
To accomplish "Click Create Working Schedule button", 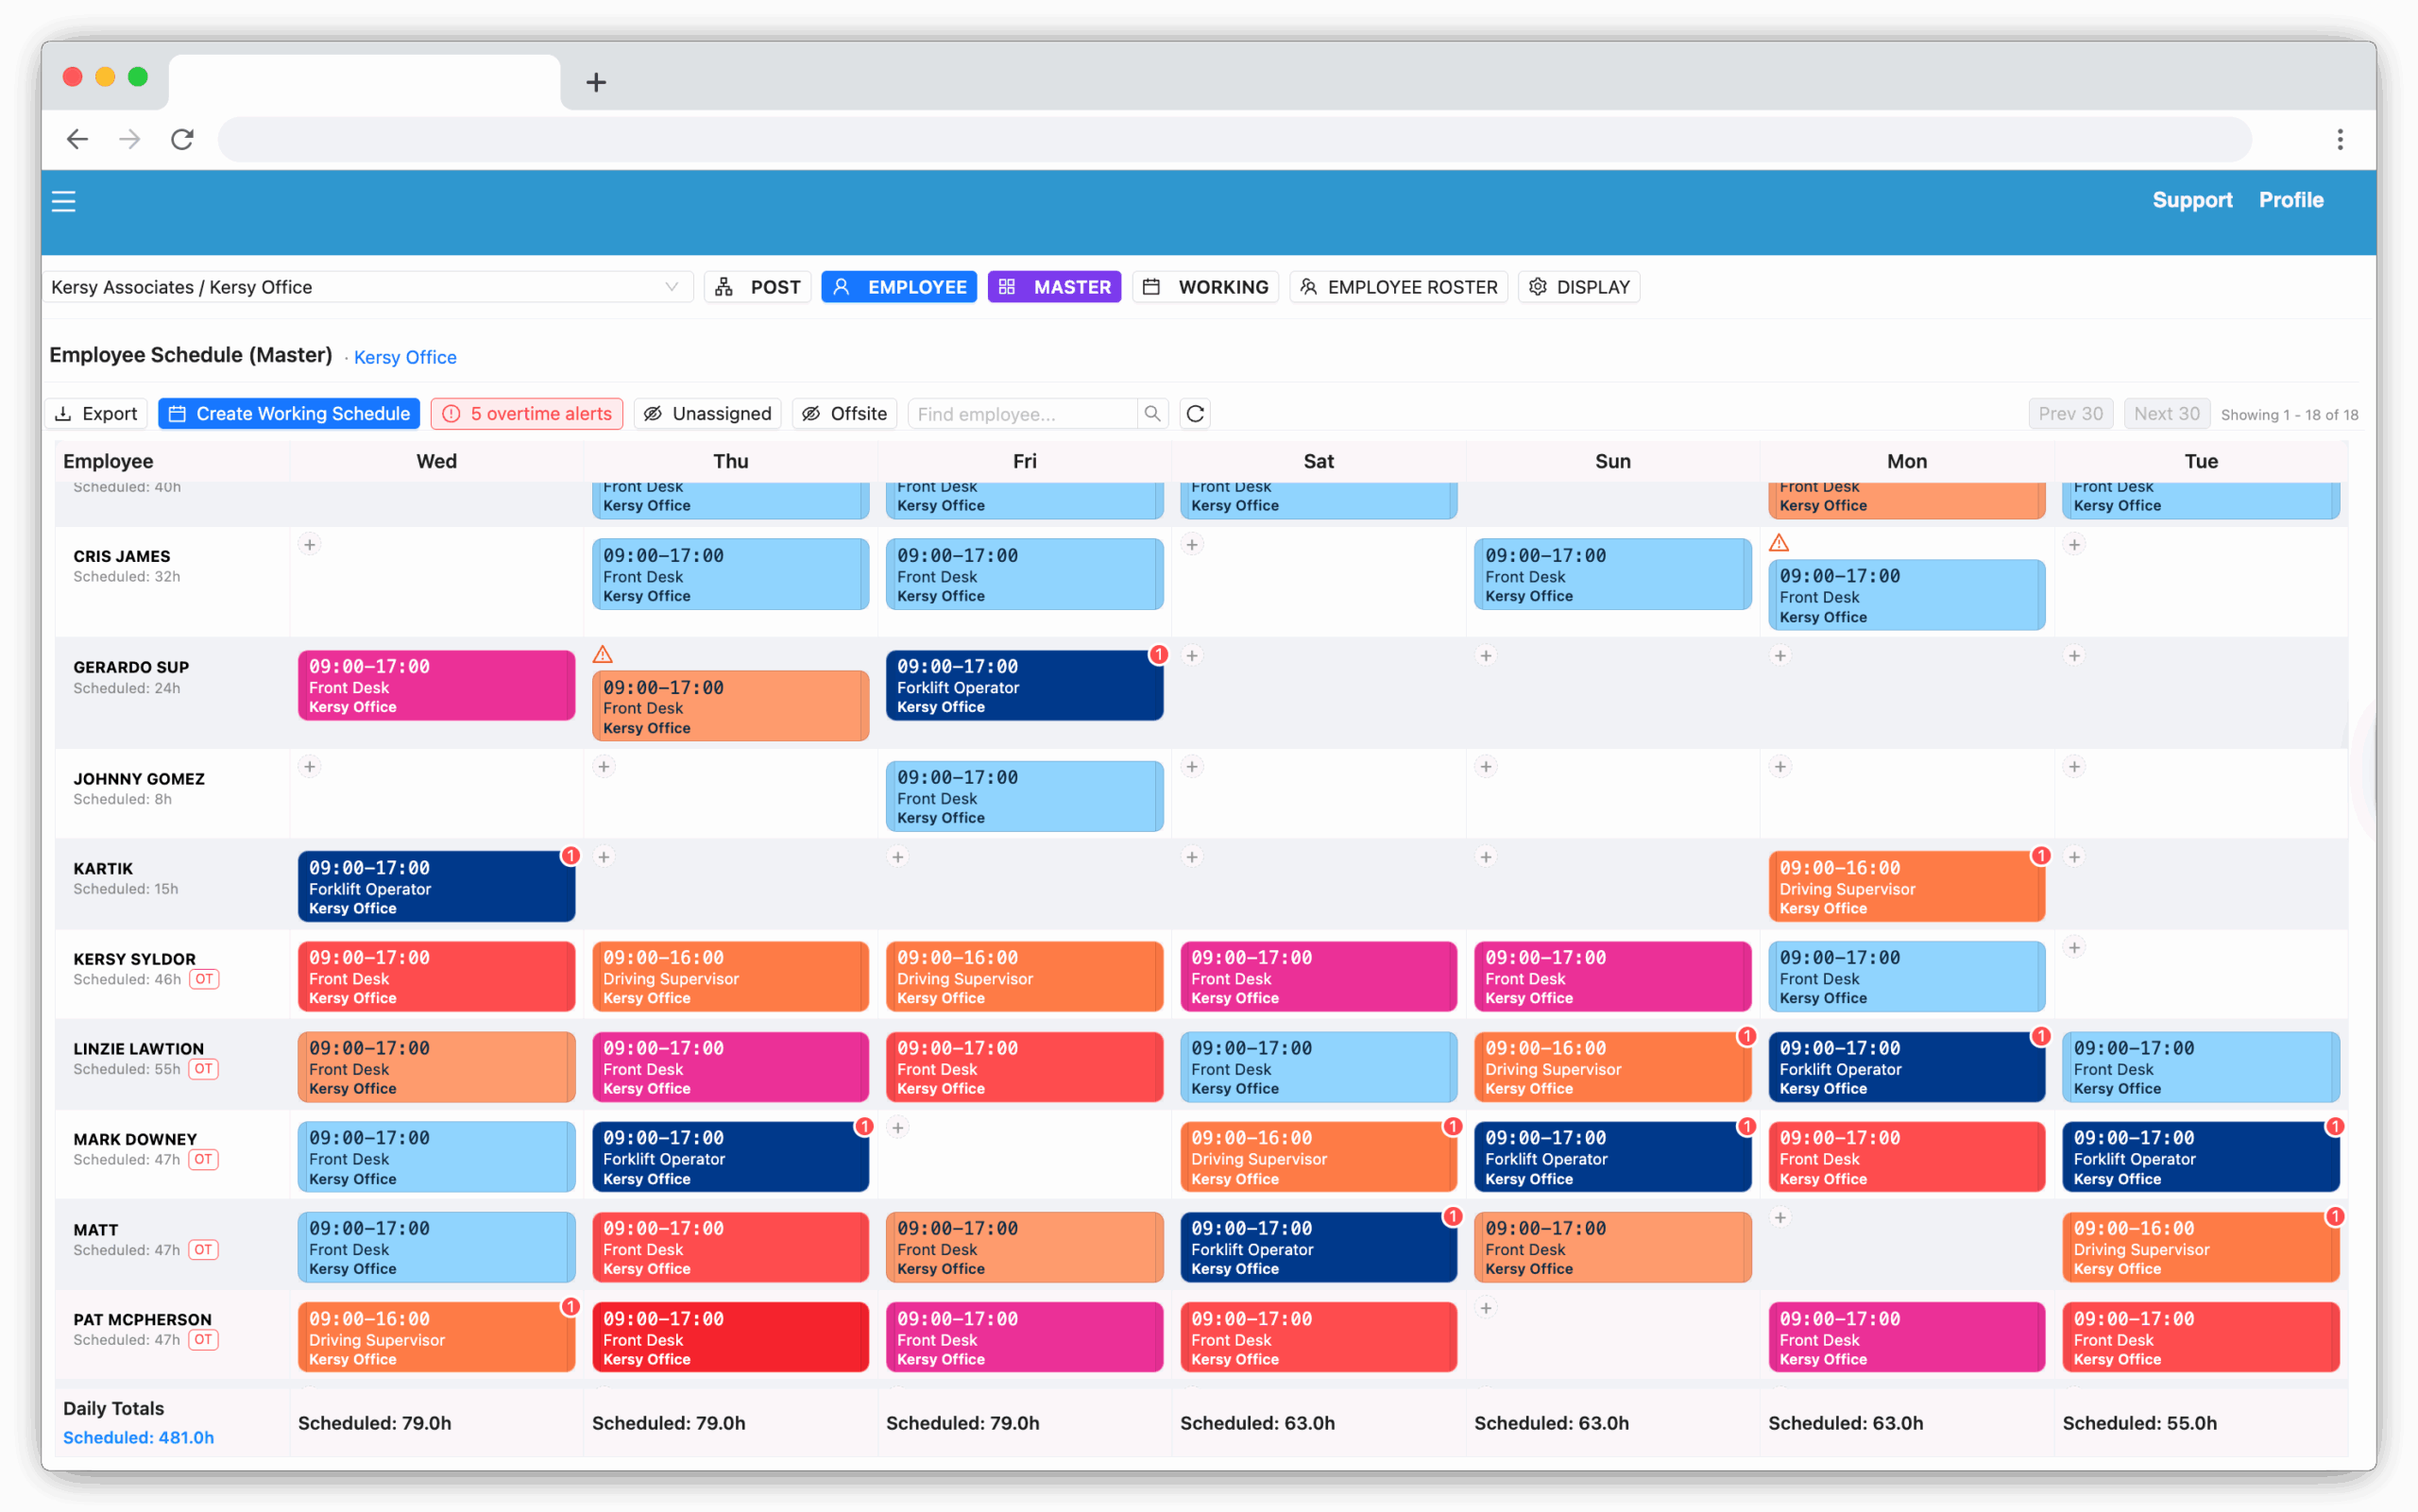I will (289, 413).
